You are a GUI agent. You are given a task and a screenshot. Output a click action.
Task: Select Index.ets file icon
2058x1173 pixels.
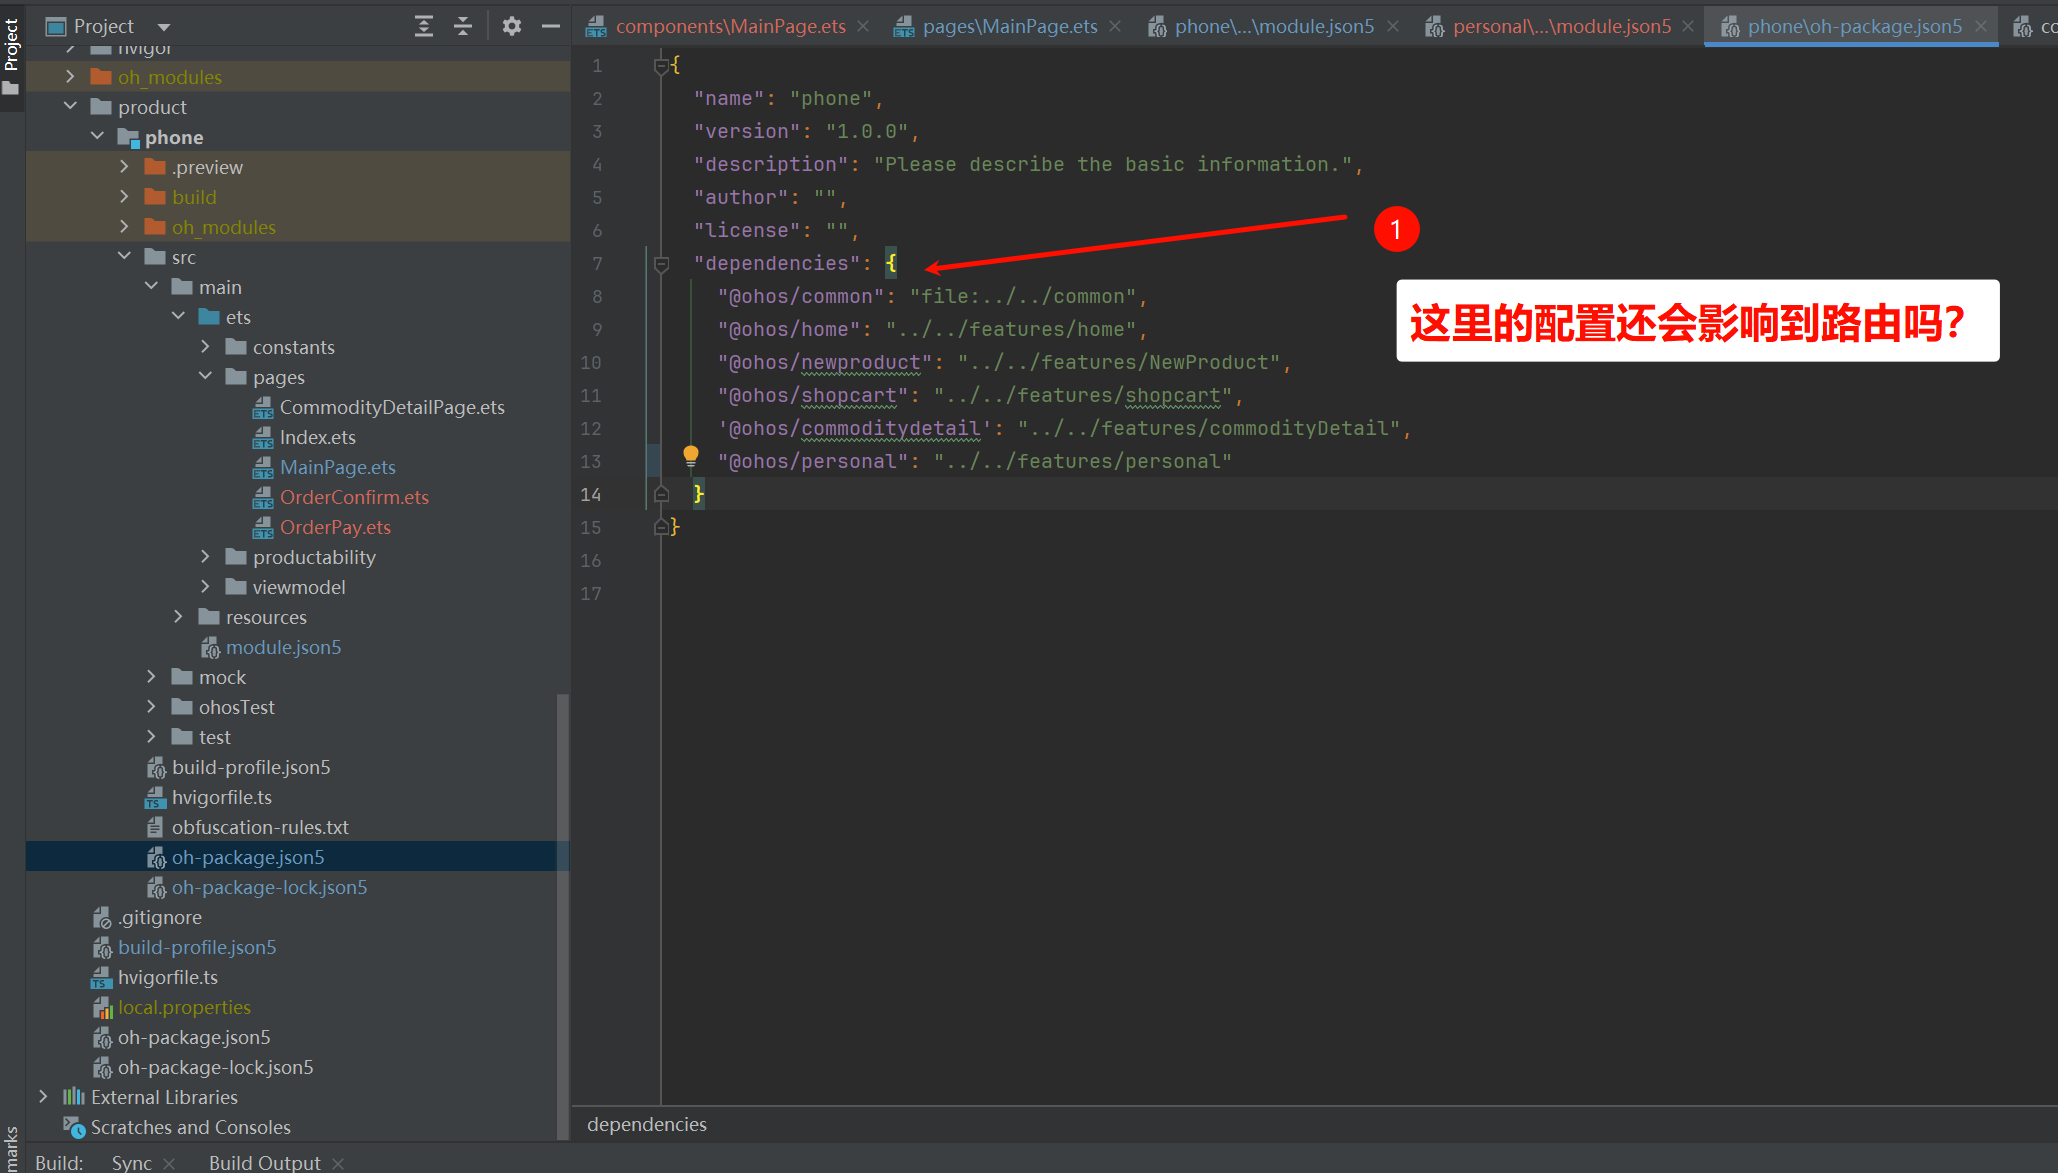(x=262, y=437)
